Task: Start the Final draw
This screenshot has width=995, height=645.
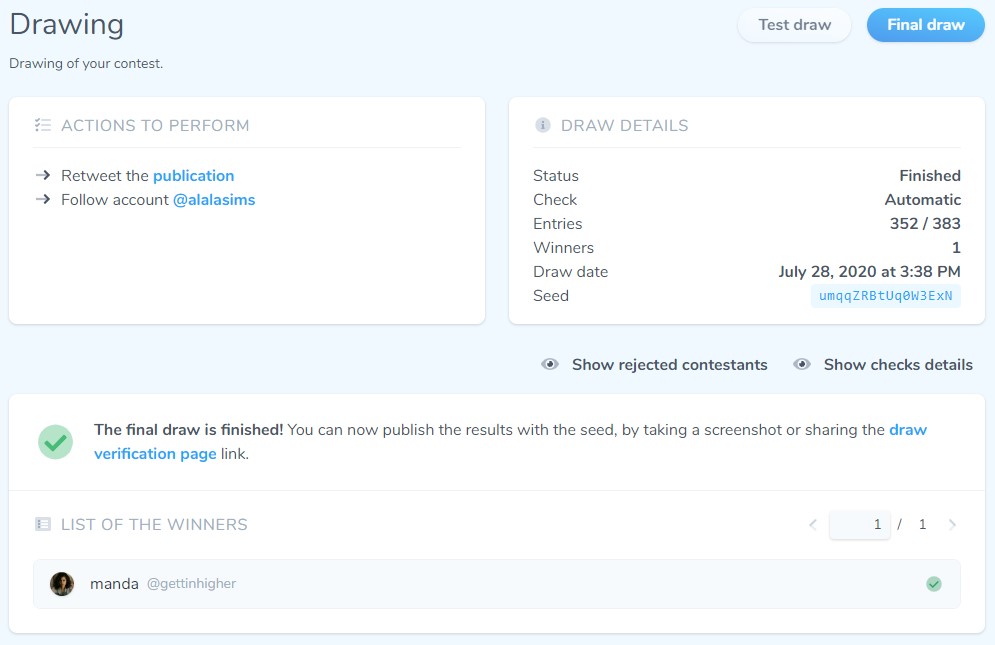Action: click(925, 25)
